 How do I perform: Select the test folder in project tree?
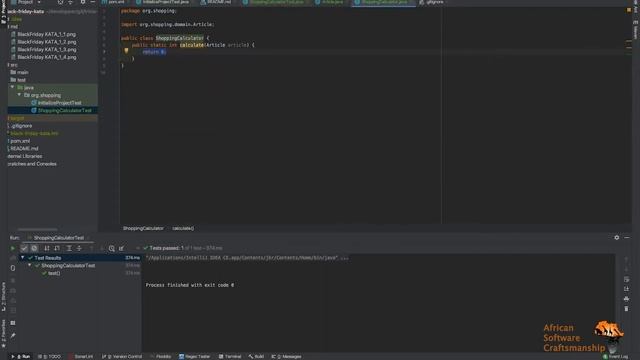[18, 80]
